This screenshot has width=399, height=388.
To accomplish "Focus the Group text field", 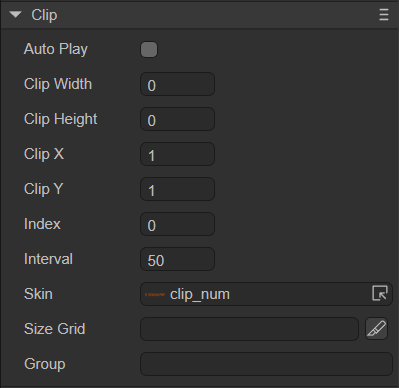I will click(266, 364).
